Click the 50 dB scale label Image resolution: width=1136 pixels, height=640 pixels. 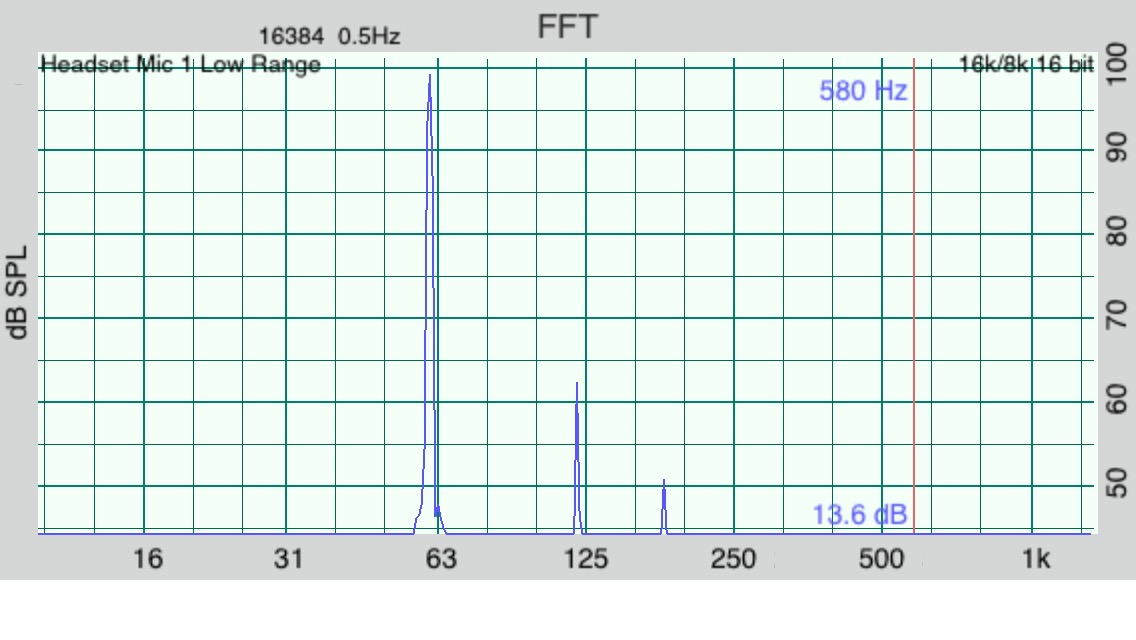1117,483
